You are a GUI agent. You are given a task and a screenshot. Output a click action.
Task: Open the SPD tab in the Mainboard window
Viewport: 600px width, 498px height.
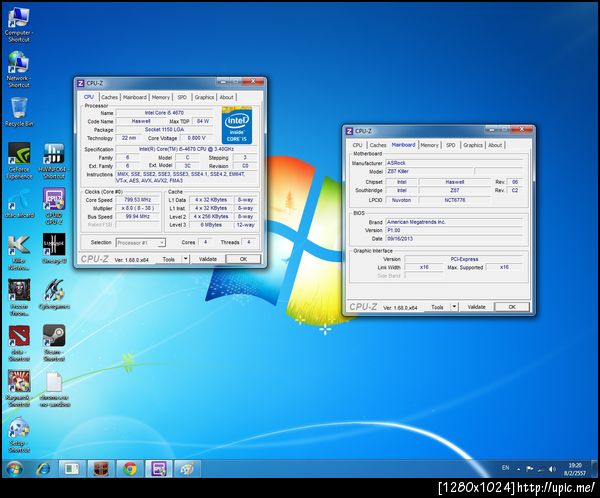451,145
